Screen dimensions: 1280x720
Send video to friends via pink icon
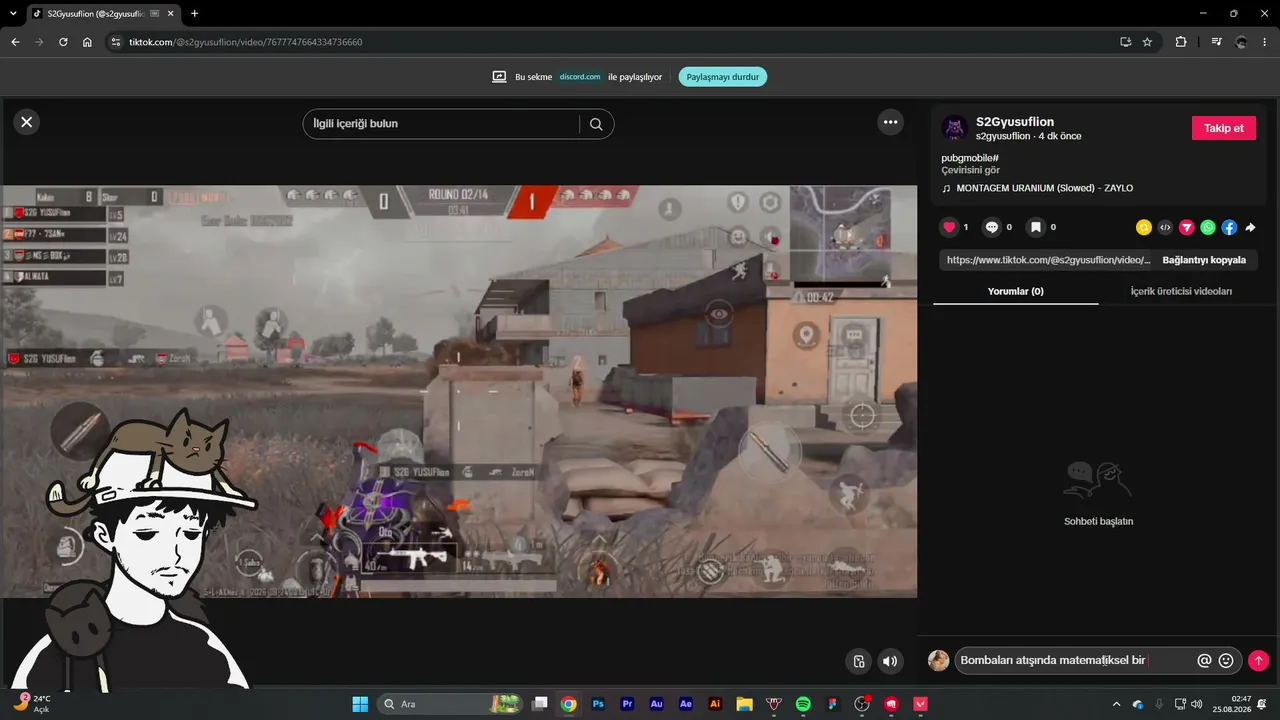click(1186, 227)
